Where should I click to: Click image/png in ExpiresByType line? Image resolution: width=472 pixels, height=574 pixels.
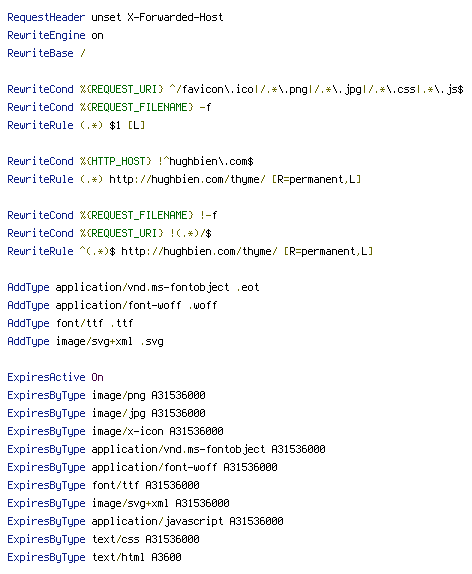pos(118,395)
